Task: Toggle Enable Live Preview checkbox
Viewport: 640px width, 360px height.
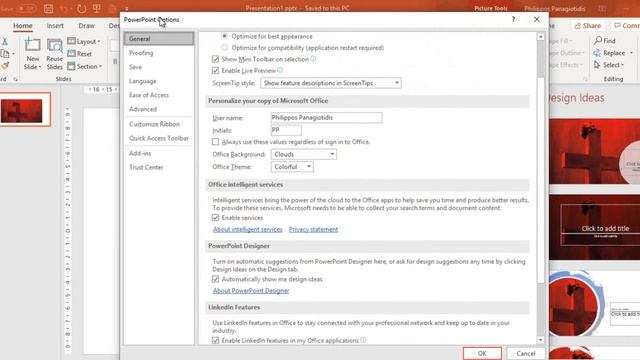Action: click(x=216, y=70)
